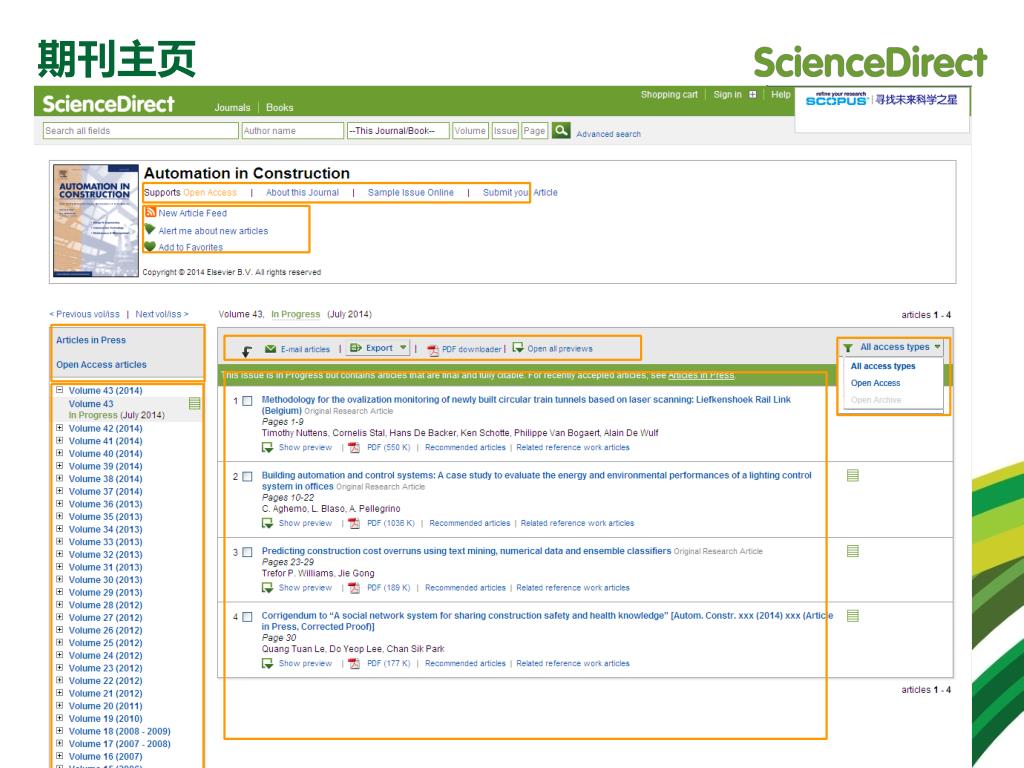This screenshot has height=768, width=1024.
Task: Click Show preview icon for Building automation article
Action: coord(267,523)
